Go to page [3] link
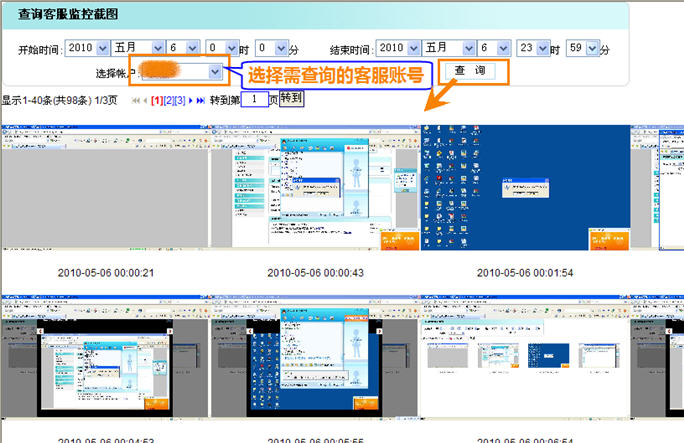 pyautogui.click(x=180, y=100)
